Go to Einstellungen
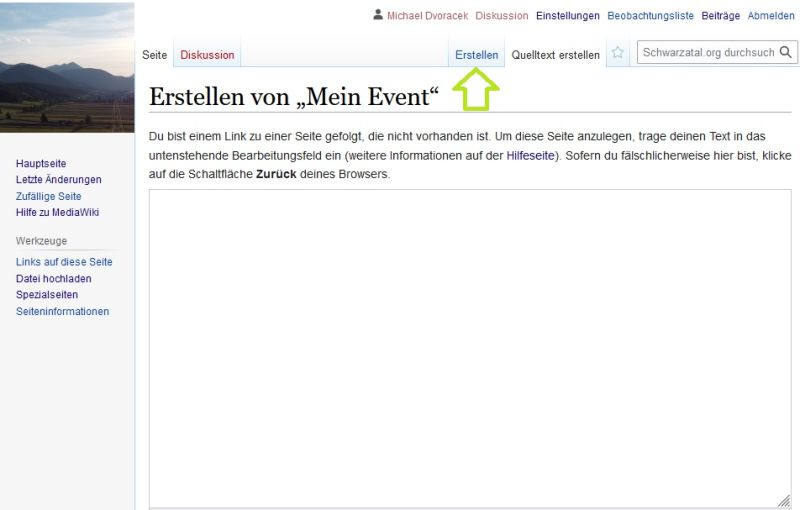Image resolution: width=800 pixels, height=510 pixels. point(567,16)
